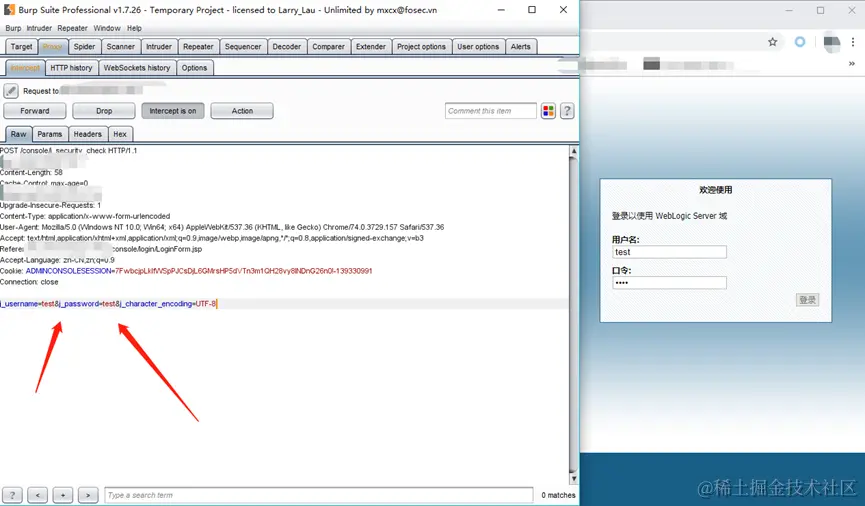Open the highlight color picker icon

pyautogui.click(x=548, y=111)
